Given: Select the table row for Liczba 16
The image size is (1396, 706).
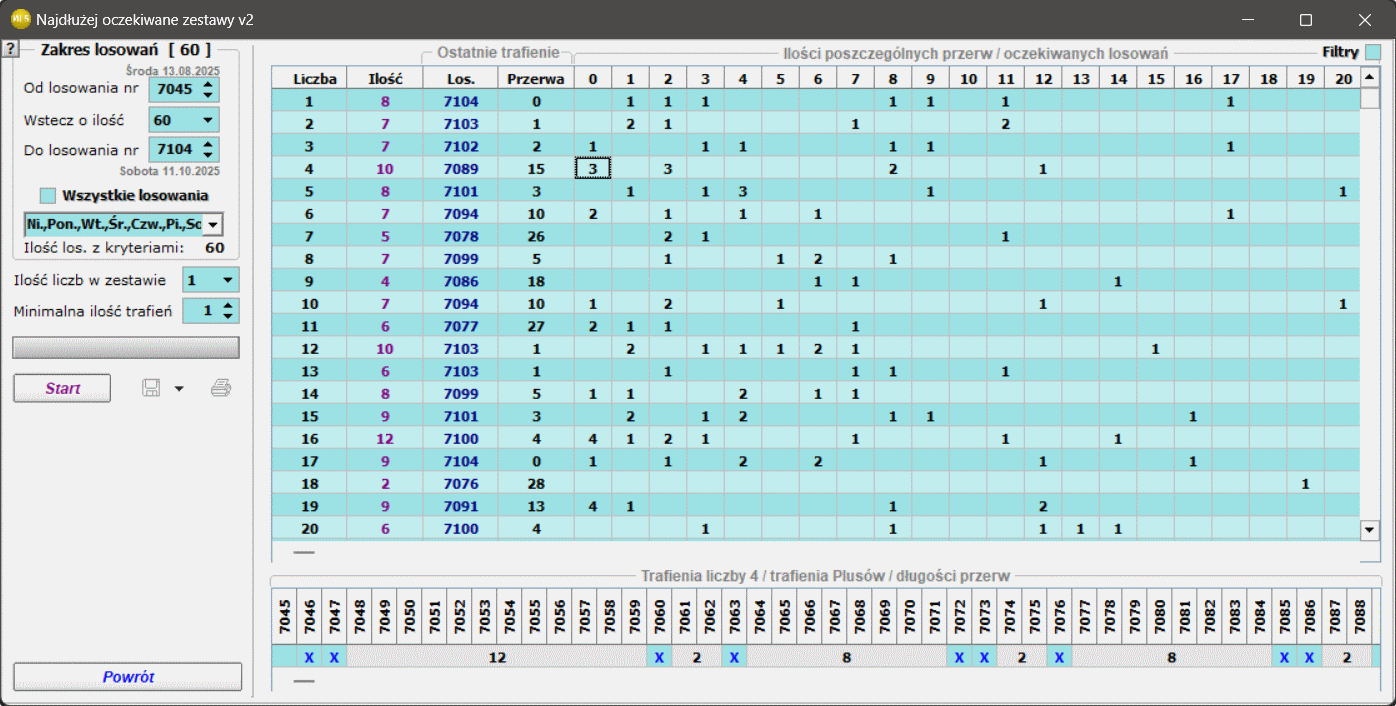Looking at the screenshot, I should [x=309, y=438].
